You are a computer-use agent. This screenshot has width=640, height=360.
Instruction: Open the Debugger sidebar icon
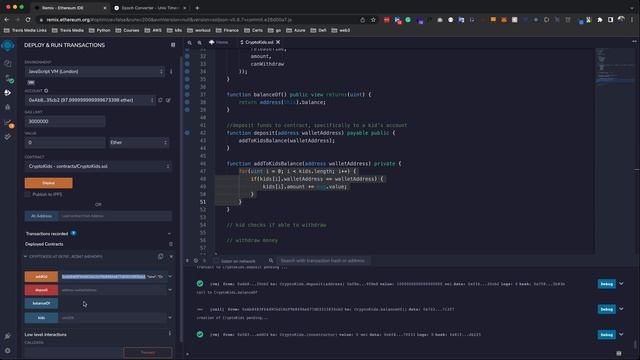pyautogui.click(x=7, y=107)
